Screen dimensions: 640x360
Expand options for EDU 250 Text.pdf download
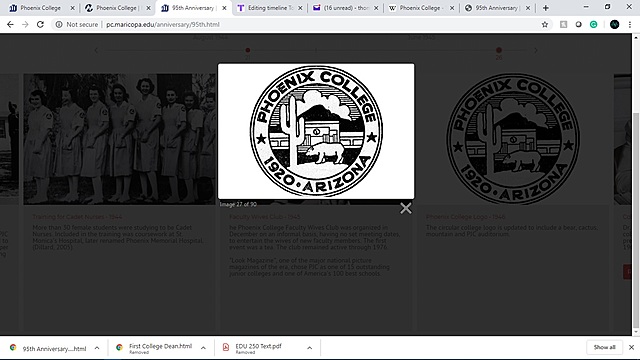(x=309, y=348)
